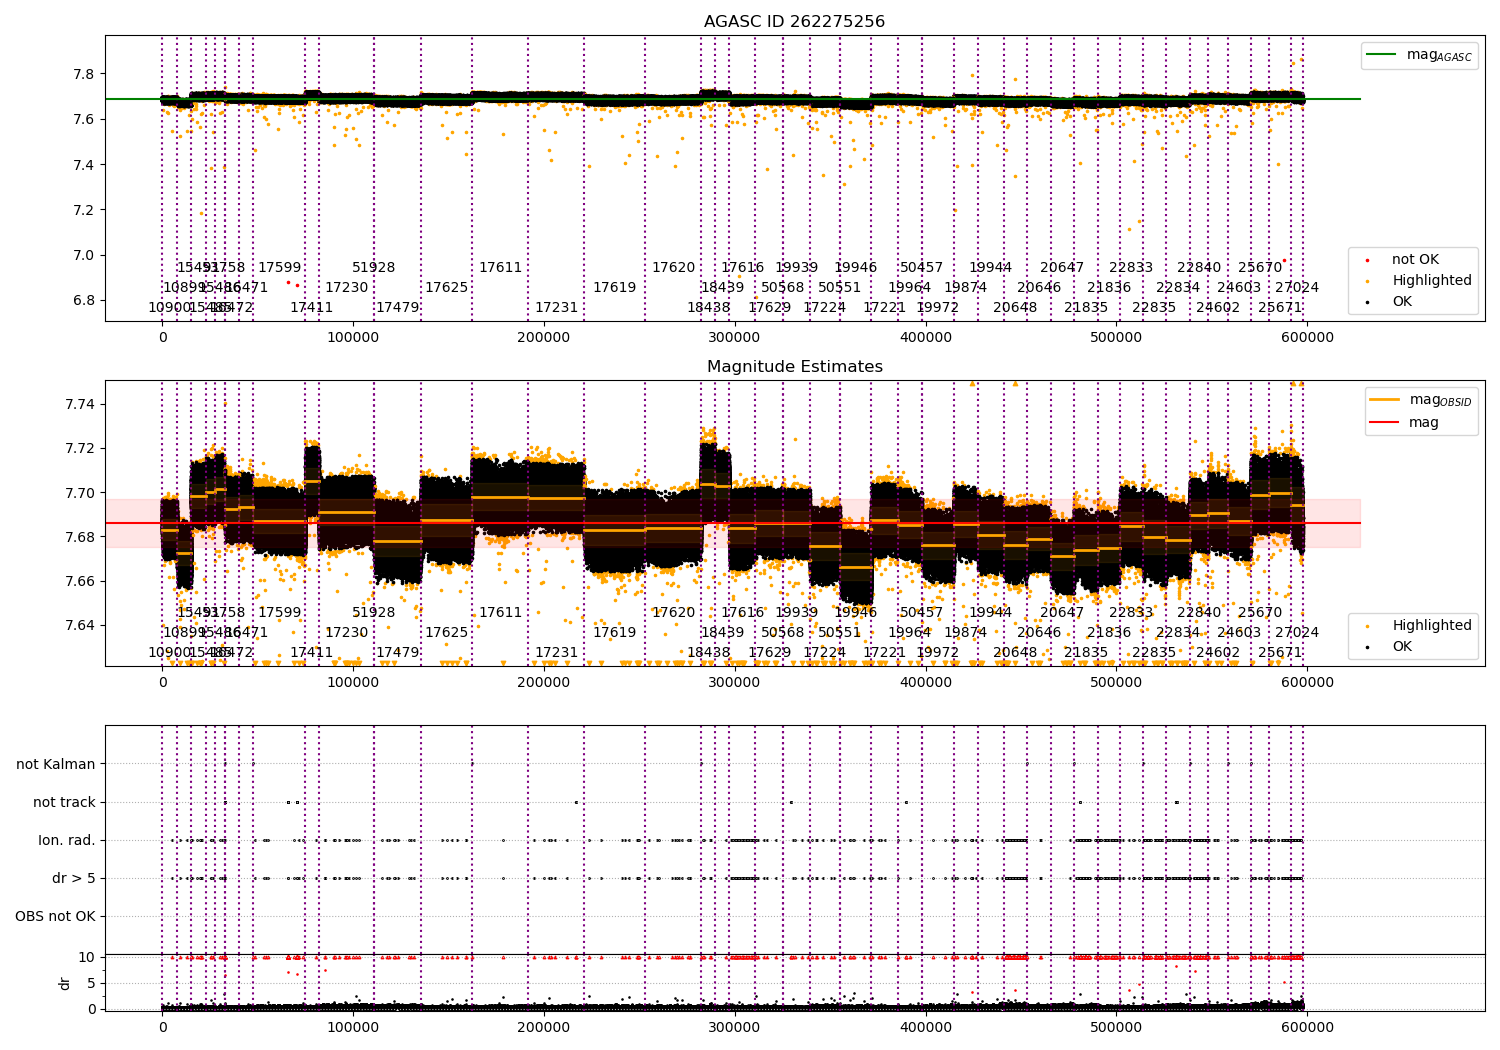
Task: Click the red 'mag' legend entry
Action: (x=1405, y=423)
